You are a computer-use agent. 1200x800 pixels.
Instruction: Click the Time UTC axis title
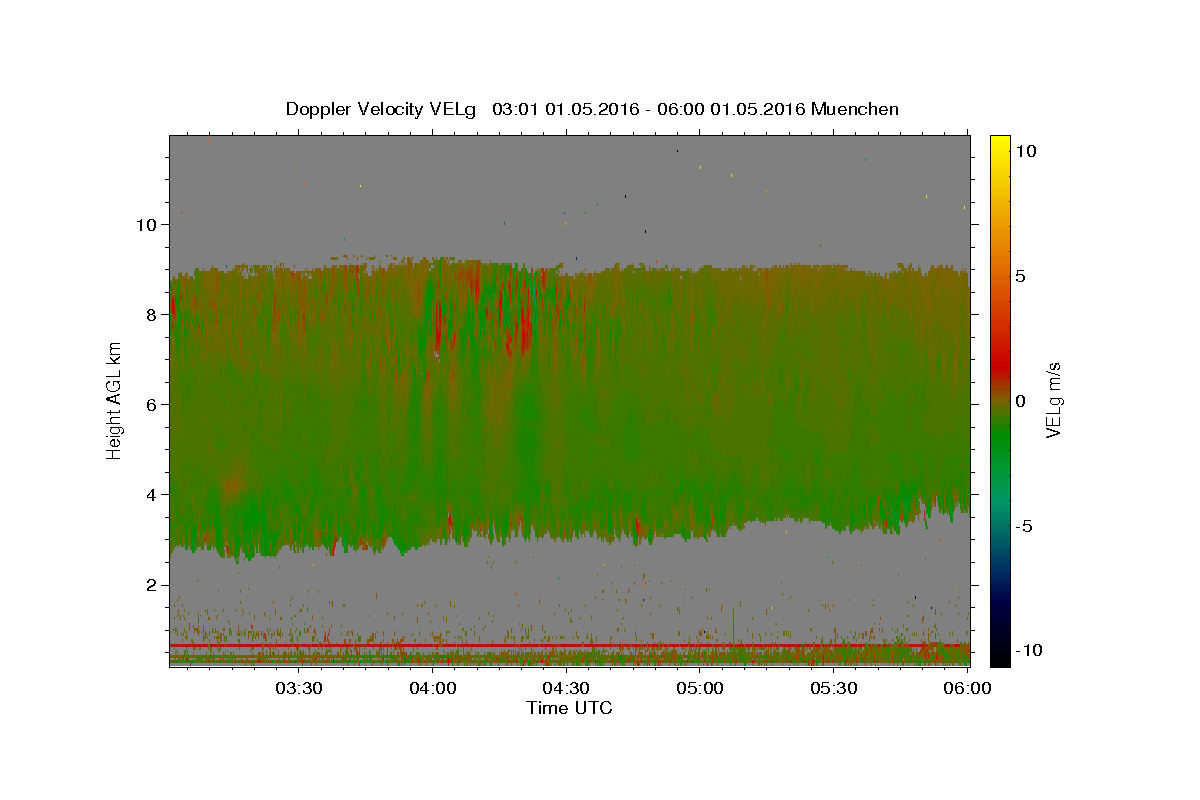click(569, 708)
